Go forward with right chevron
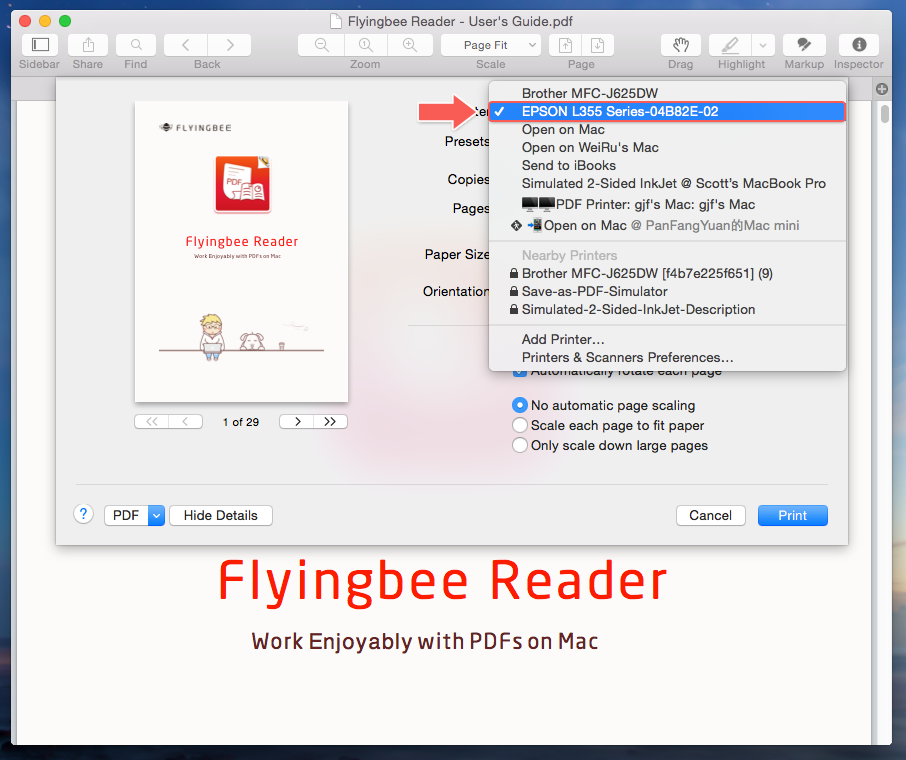This screenshot has width=906, height=760. point(229,45)
